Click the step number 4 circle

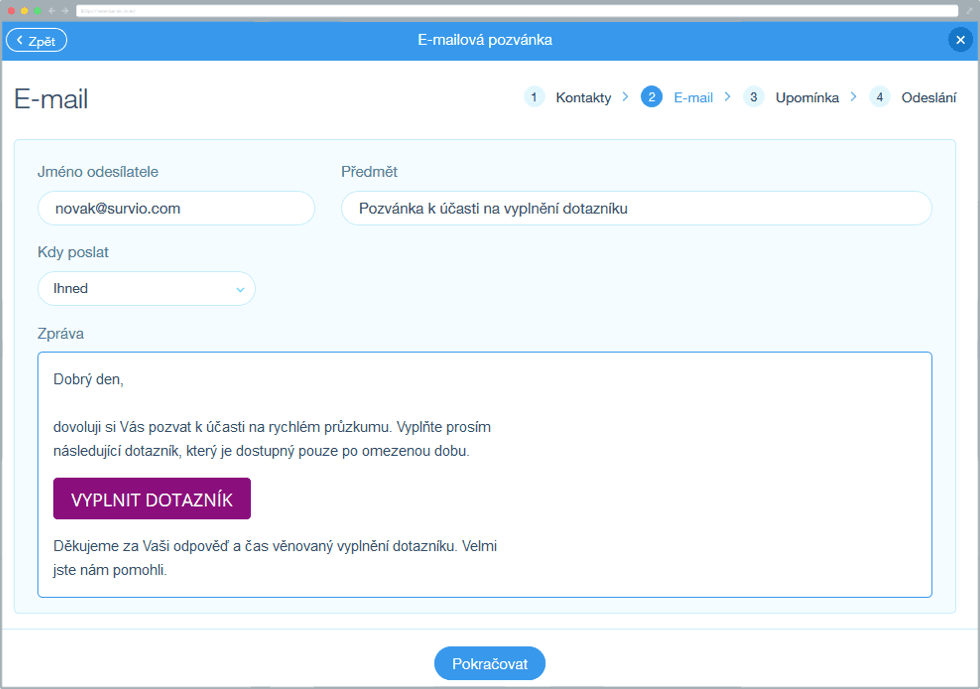pyautogui.click(x=880, y=97)
